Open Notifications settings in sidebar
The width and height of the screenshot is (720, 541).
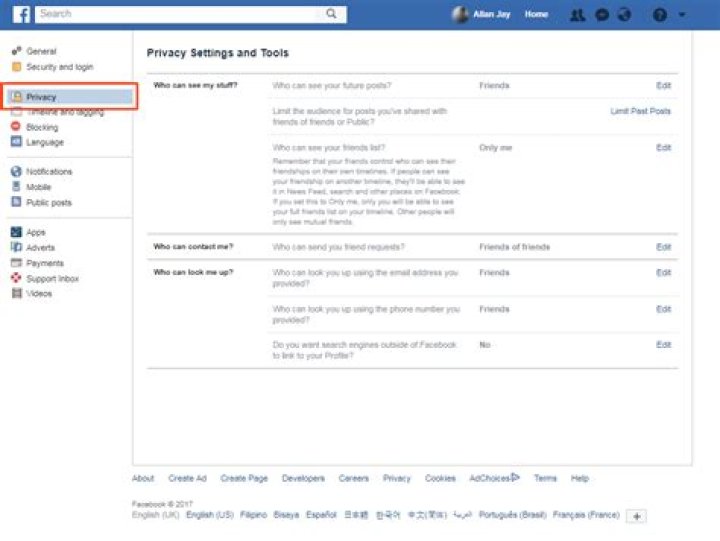tap(49, 172)
